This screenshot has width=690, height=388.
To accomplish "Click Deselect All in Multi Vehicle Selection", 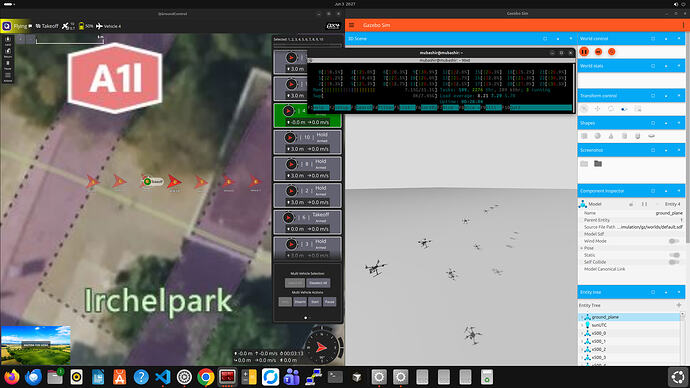I will [318, 283].
